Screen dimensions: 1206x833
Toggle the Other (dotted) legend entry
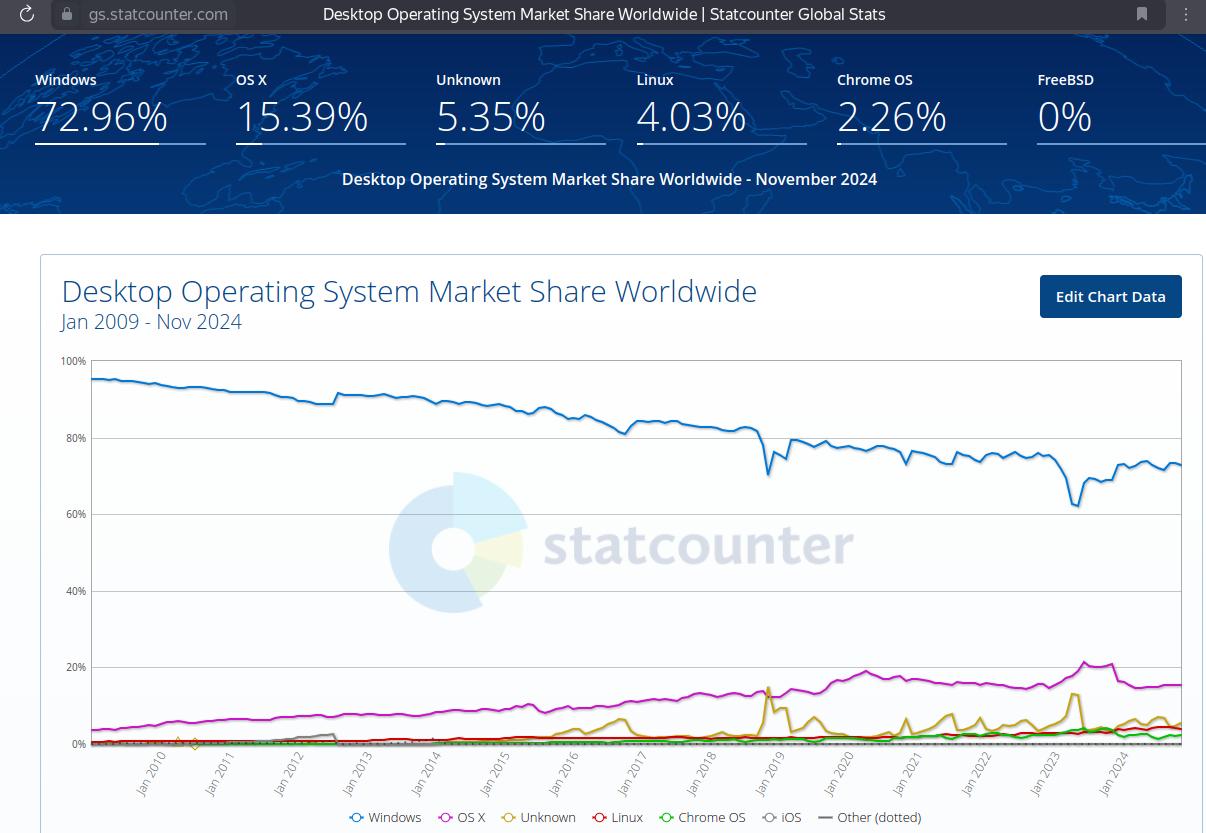pyautogui.click(x=869, y=817)
